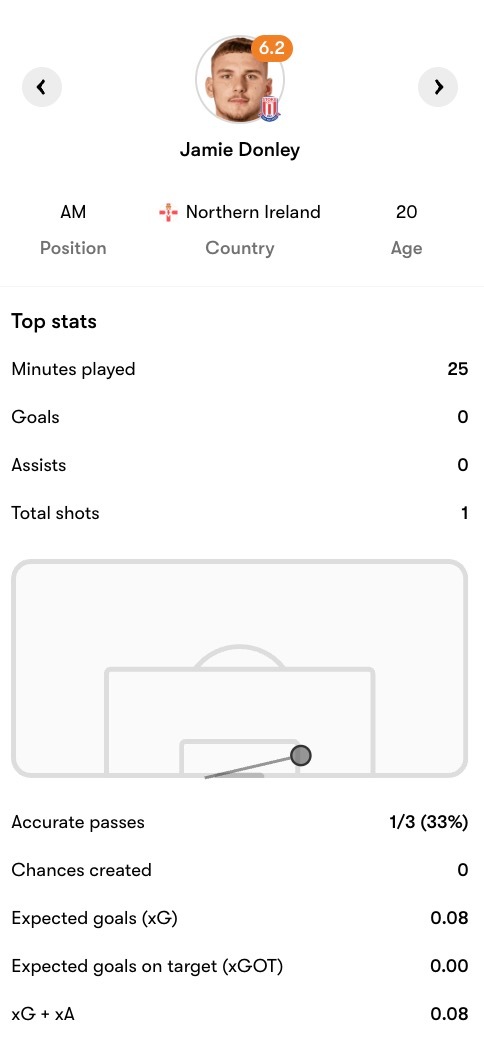Click the Chances created stat row
This screenshot has width=484, height=1042.
tap(239, 870)
